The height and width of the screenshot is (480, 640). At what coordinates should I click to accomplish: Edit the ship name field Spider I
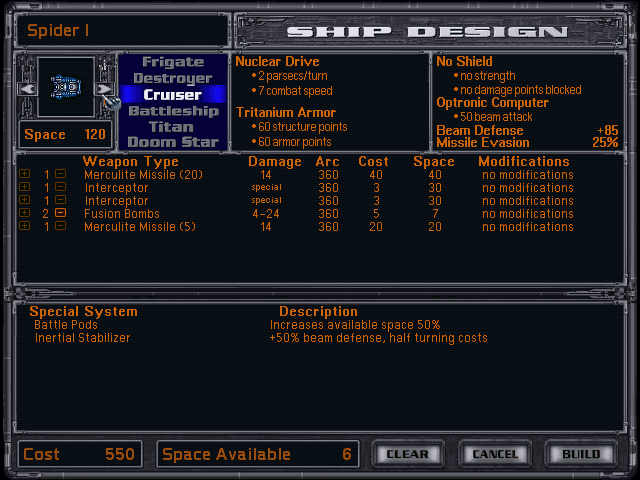pos(120,30)
